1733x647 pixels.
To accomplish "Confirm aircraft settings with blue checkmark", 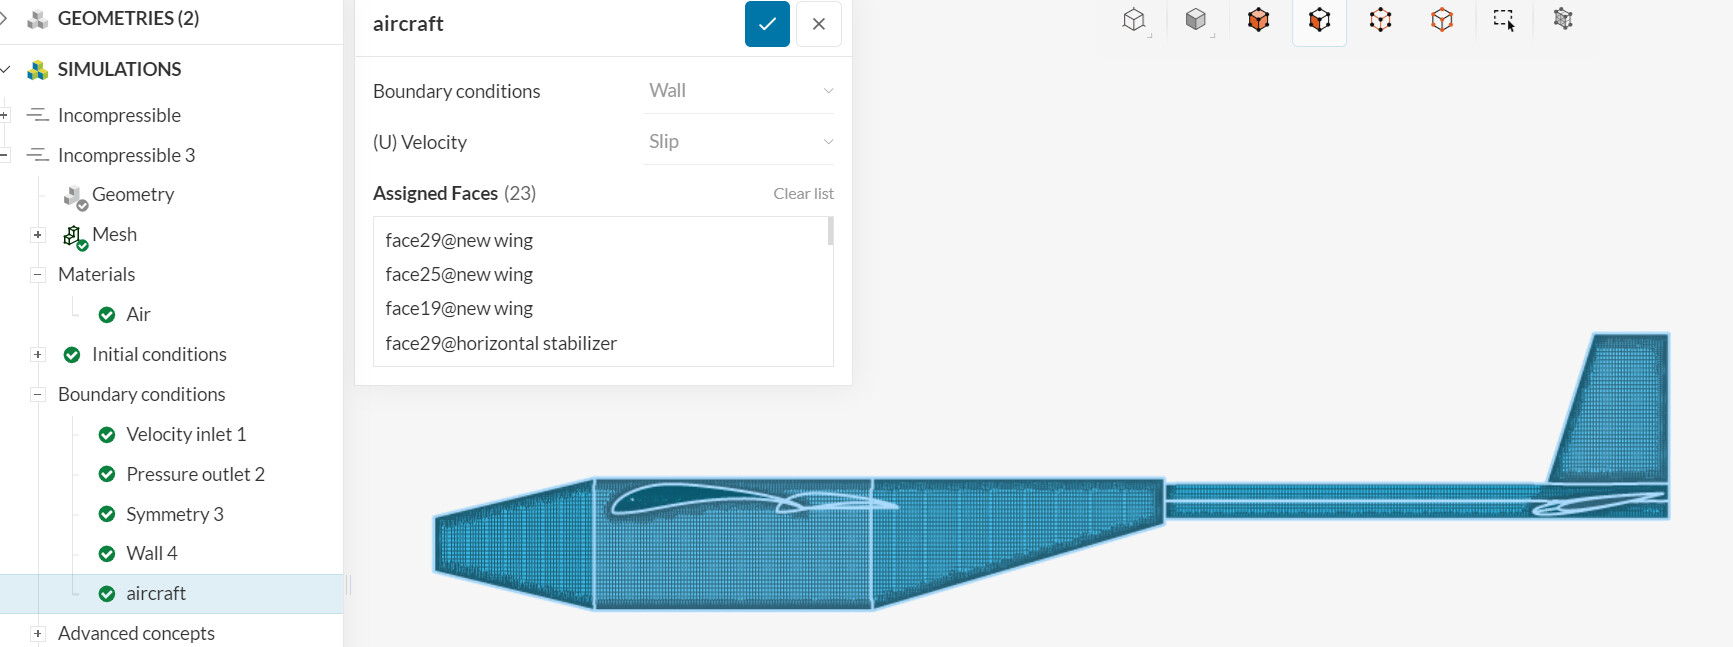I will click(767, 24).
